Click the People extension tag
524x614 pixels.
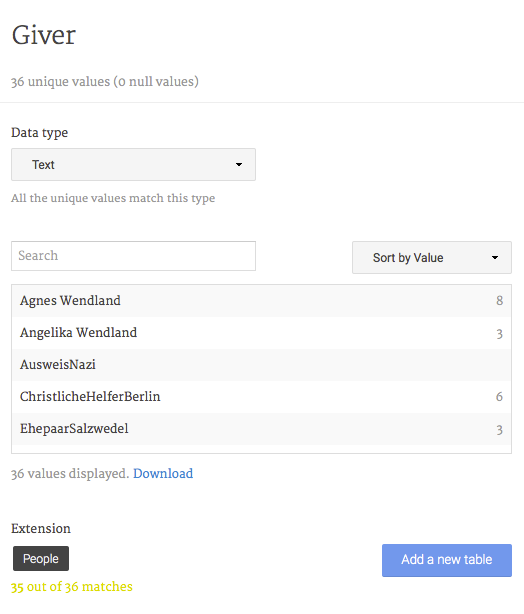(x=41, y=558)
